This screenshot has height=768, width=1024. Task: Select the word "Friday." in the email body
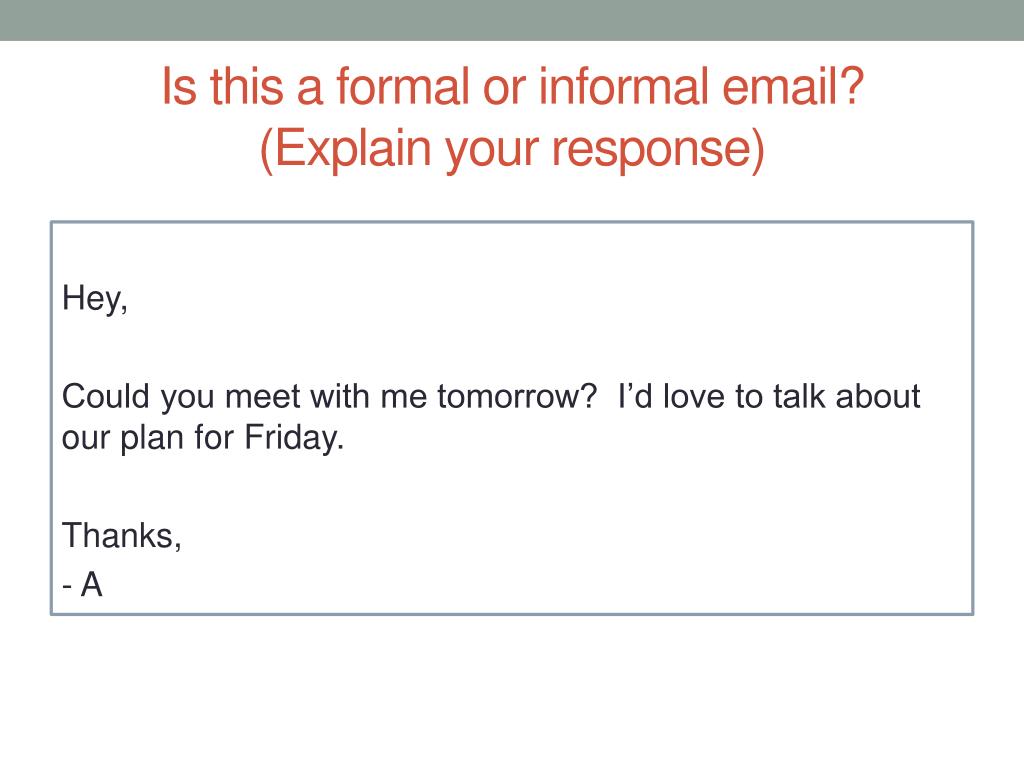tap(294, 438)
